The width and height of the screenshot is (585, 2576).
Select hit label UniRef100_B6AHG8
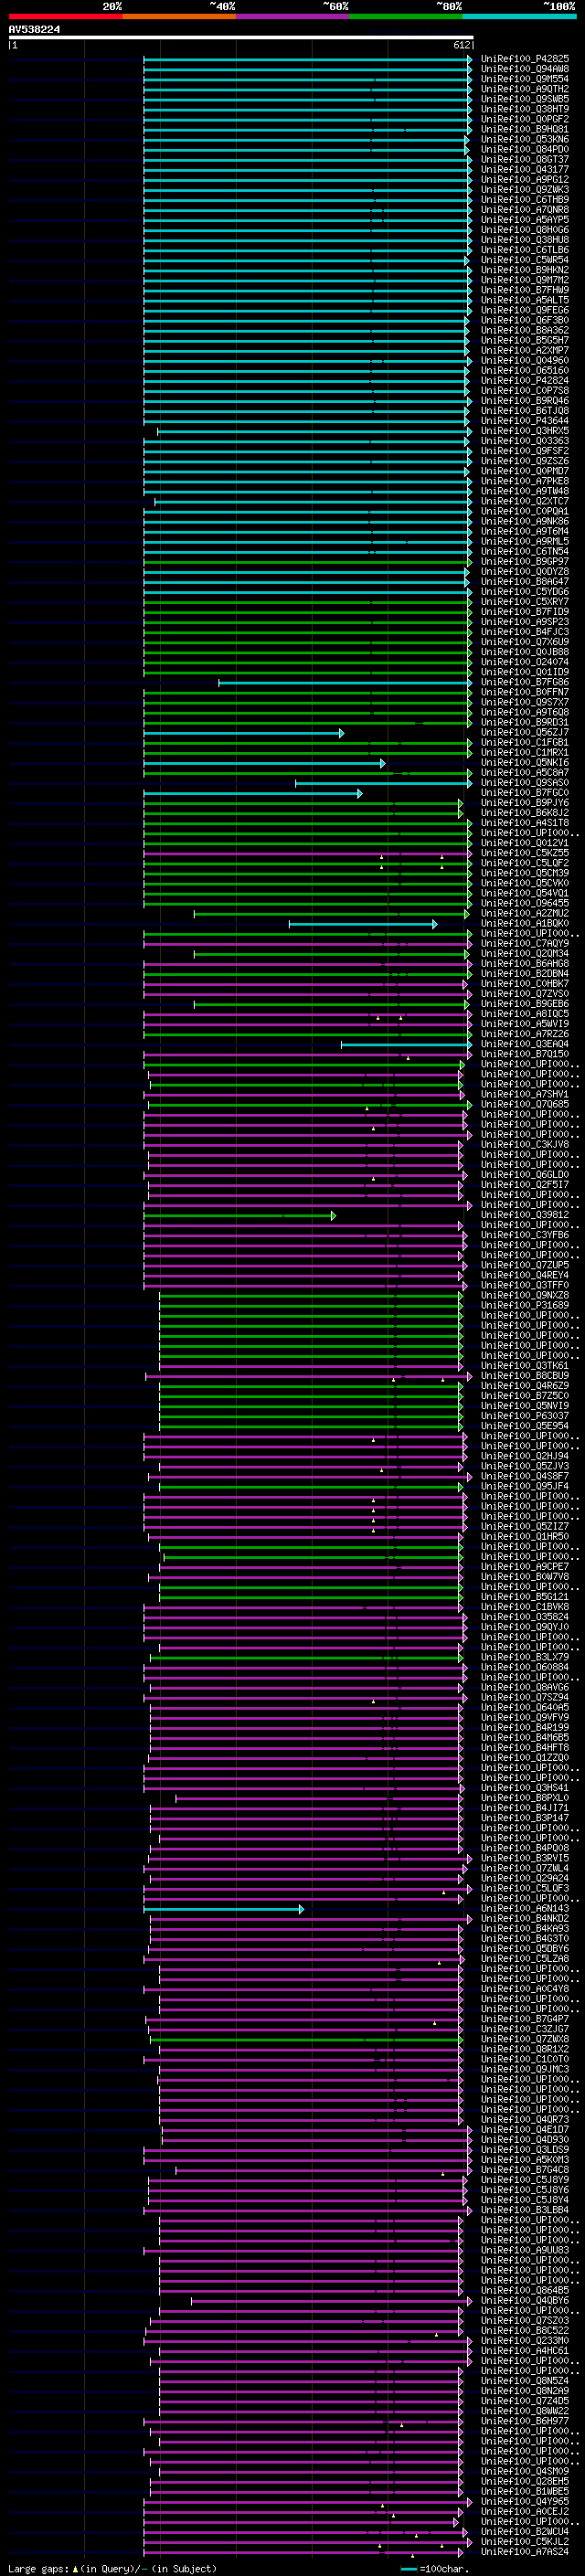point(525,963)
